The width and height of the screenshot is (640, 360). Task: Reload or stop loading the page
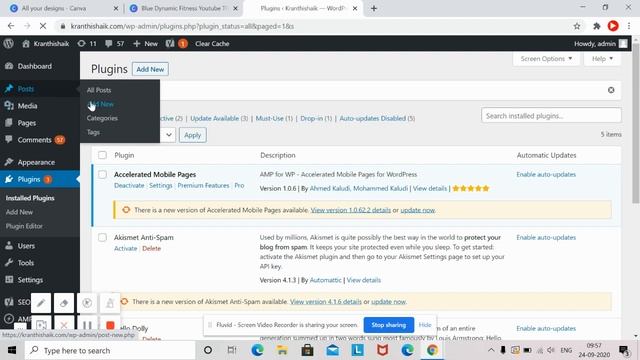click(x=43, y=26)
